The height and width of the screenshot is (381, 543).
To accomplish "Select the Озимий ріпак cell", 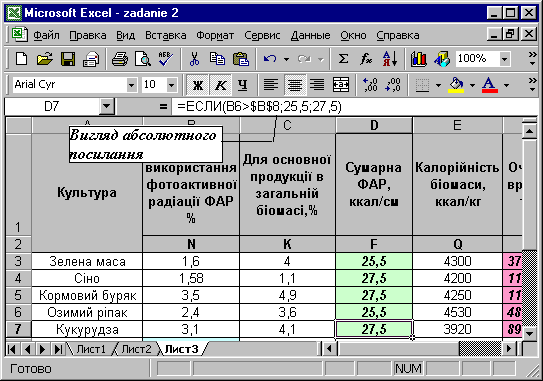I will 87,312.
